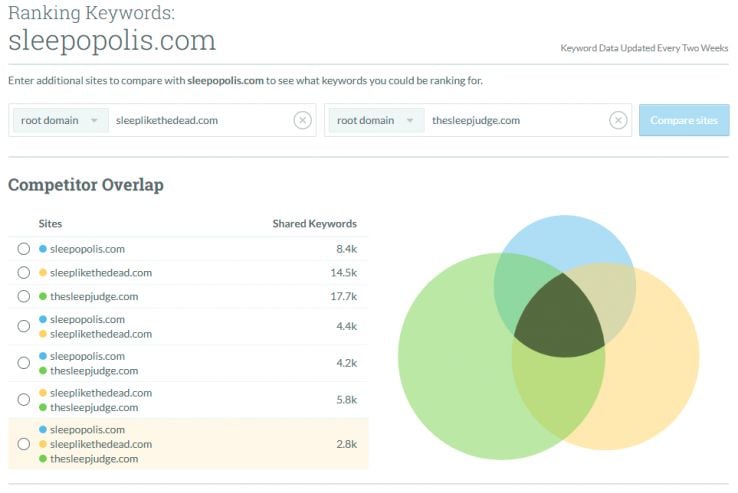
Task: Select the three-site overlap radio button
Action: (x=24, y=444)
